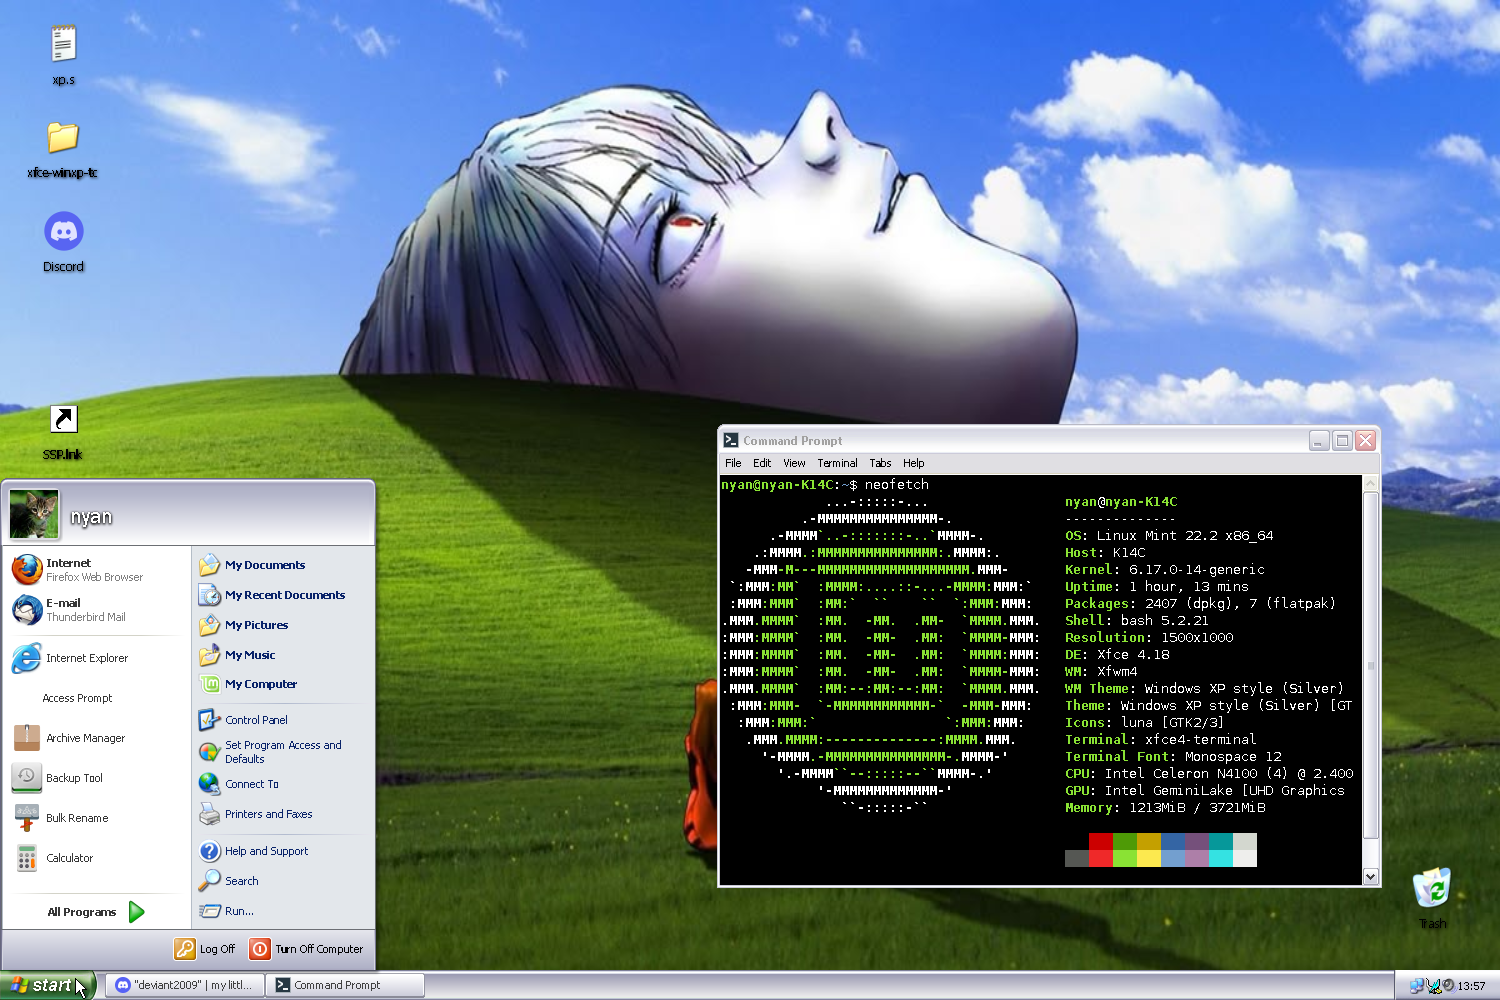Open the Help menu in terminal

[x=914, y=463]
